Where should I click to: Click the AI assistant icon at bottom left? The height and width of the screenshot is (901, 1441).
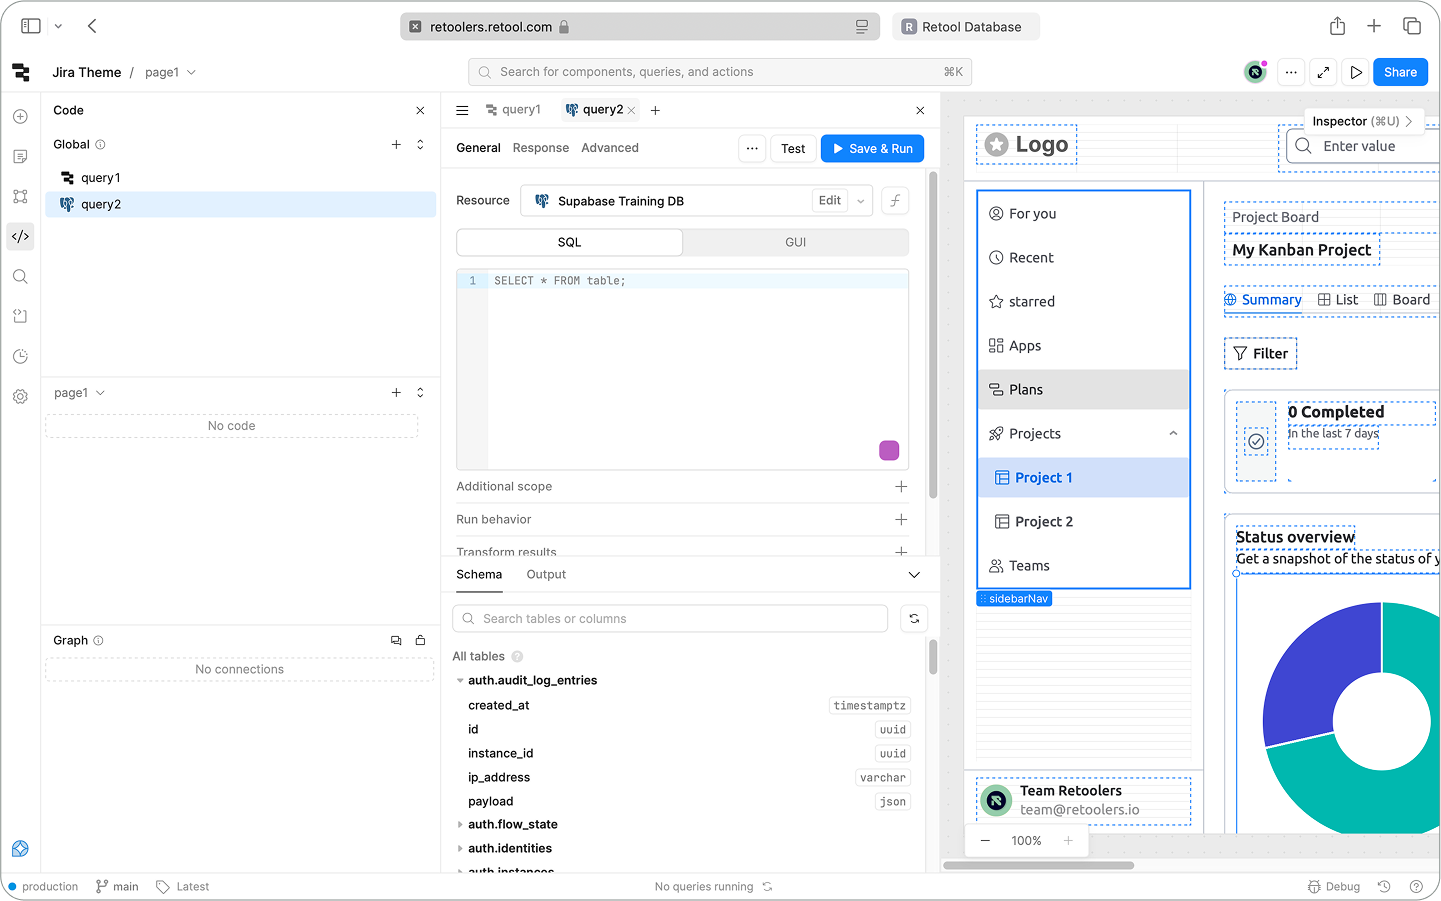click(20, 848)
